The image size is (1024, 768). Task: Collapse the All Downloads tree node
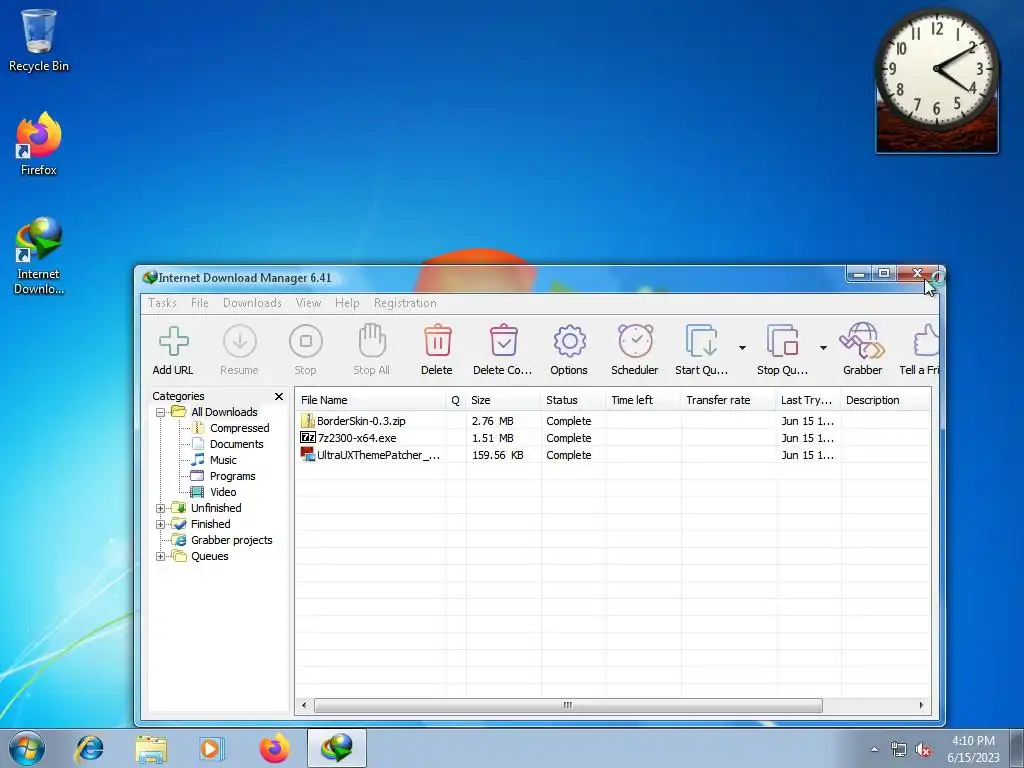pos(161,412)
